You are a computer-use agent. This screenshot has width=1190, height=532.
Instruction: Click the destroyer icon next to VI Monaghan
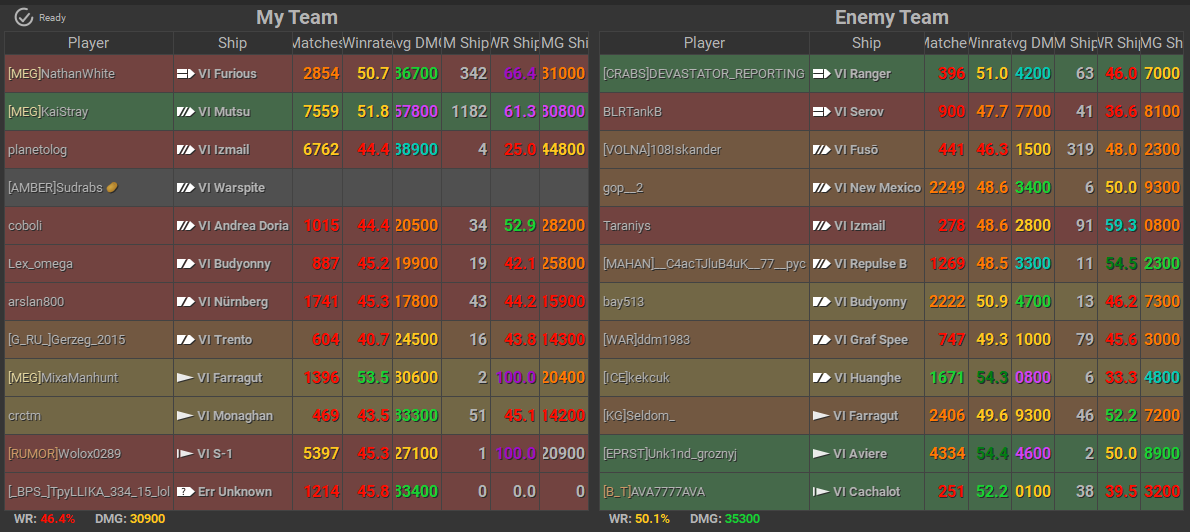click(x=185, y=416)
